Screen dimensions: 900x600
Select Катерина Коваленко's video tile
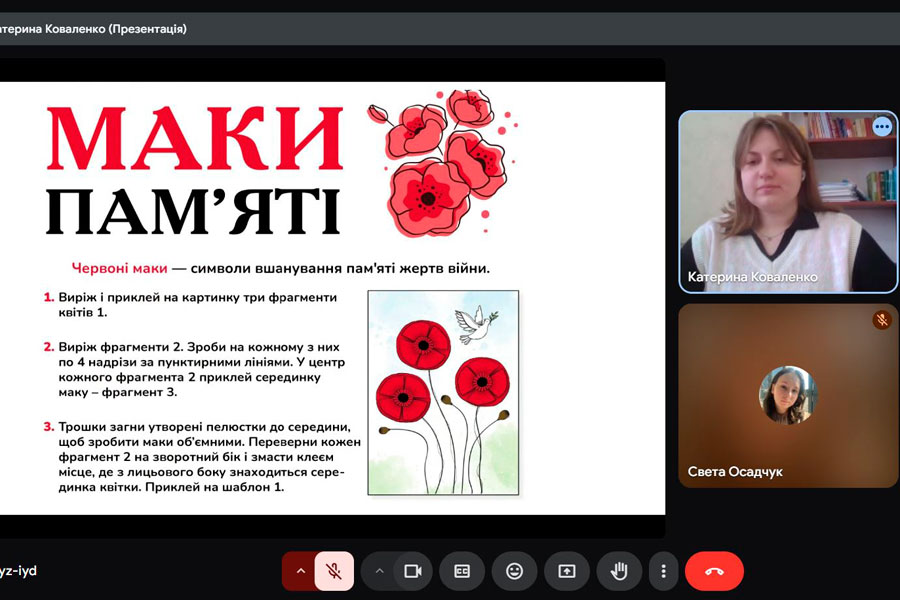(x=788, y=201)
